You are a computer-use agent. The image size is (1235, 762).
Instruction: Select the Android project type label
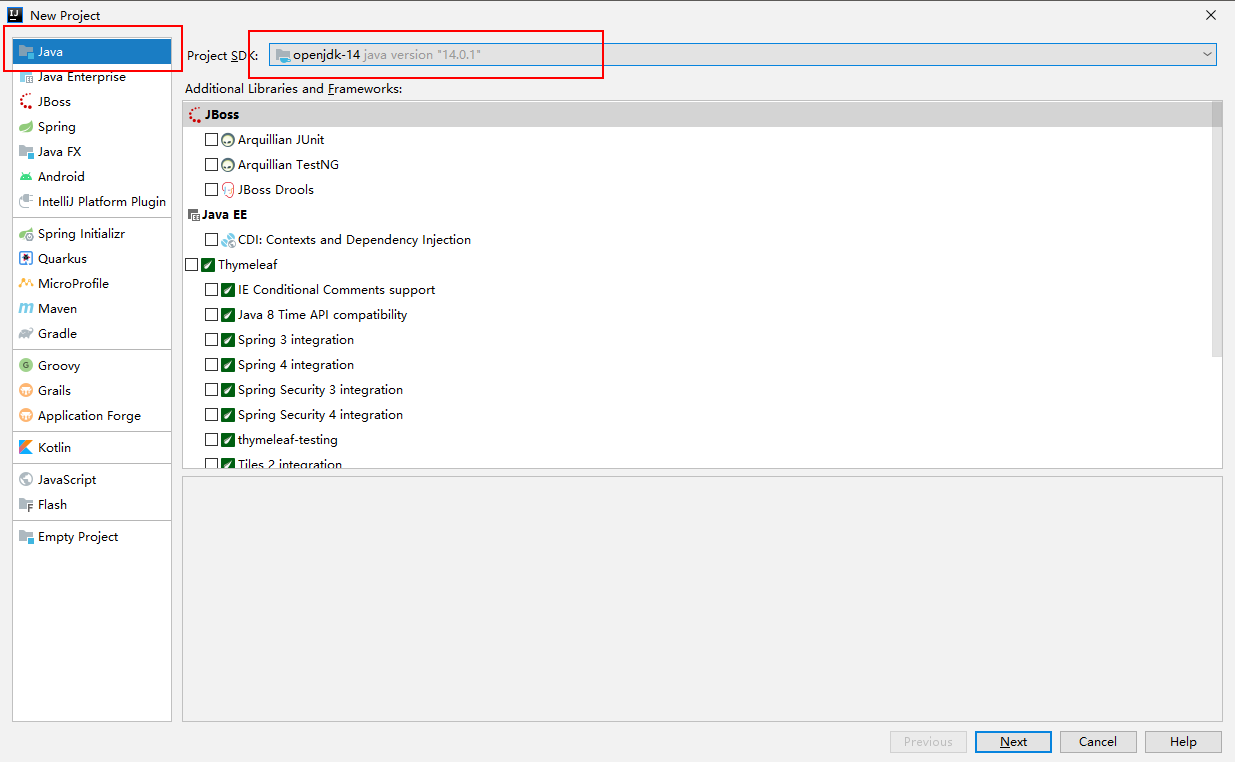(x=61, y=177)
